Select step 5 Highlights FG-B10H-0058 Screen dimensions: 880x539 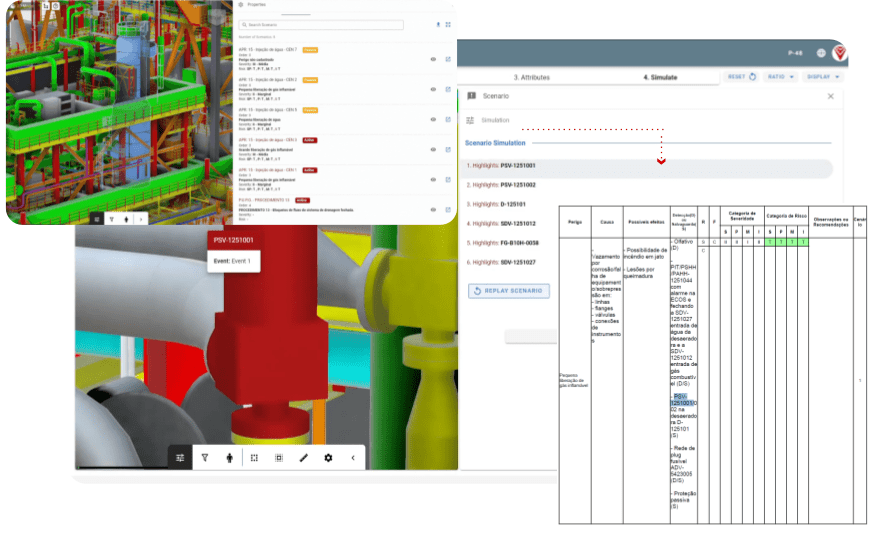point(503,243)
